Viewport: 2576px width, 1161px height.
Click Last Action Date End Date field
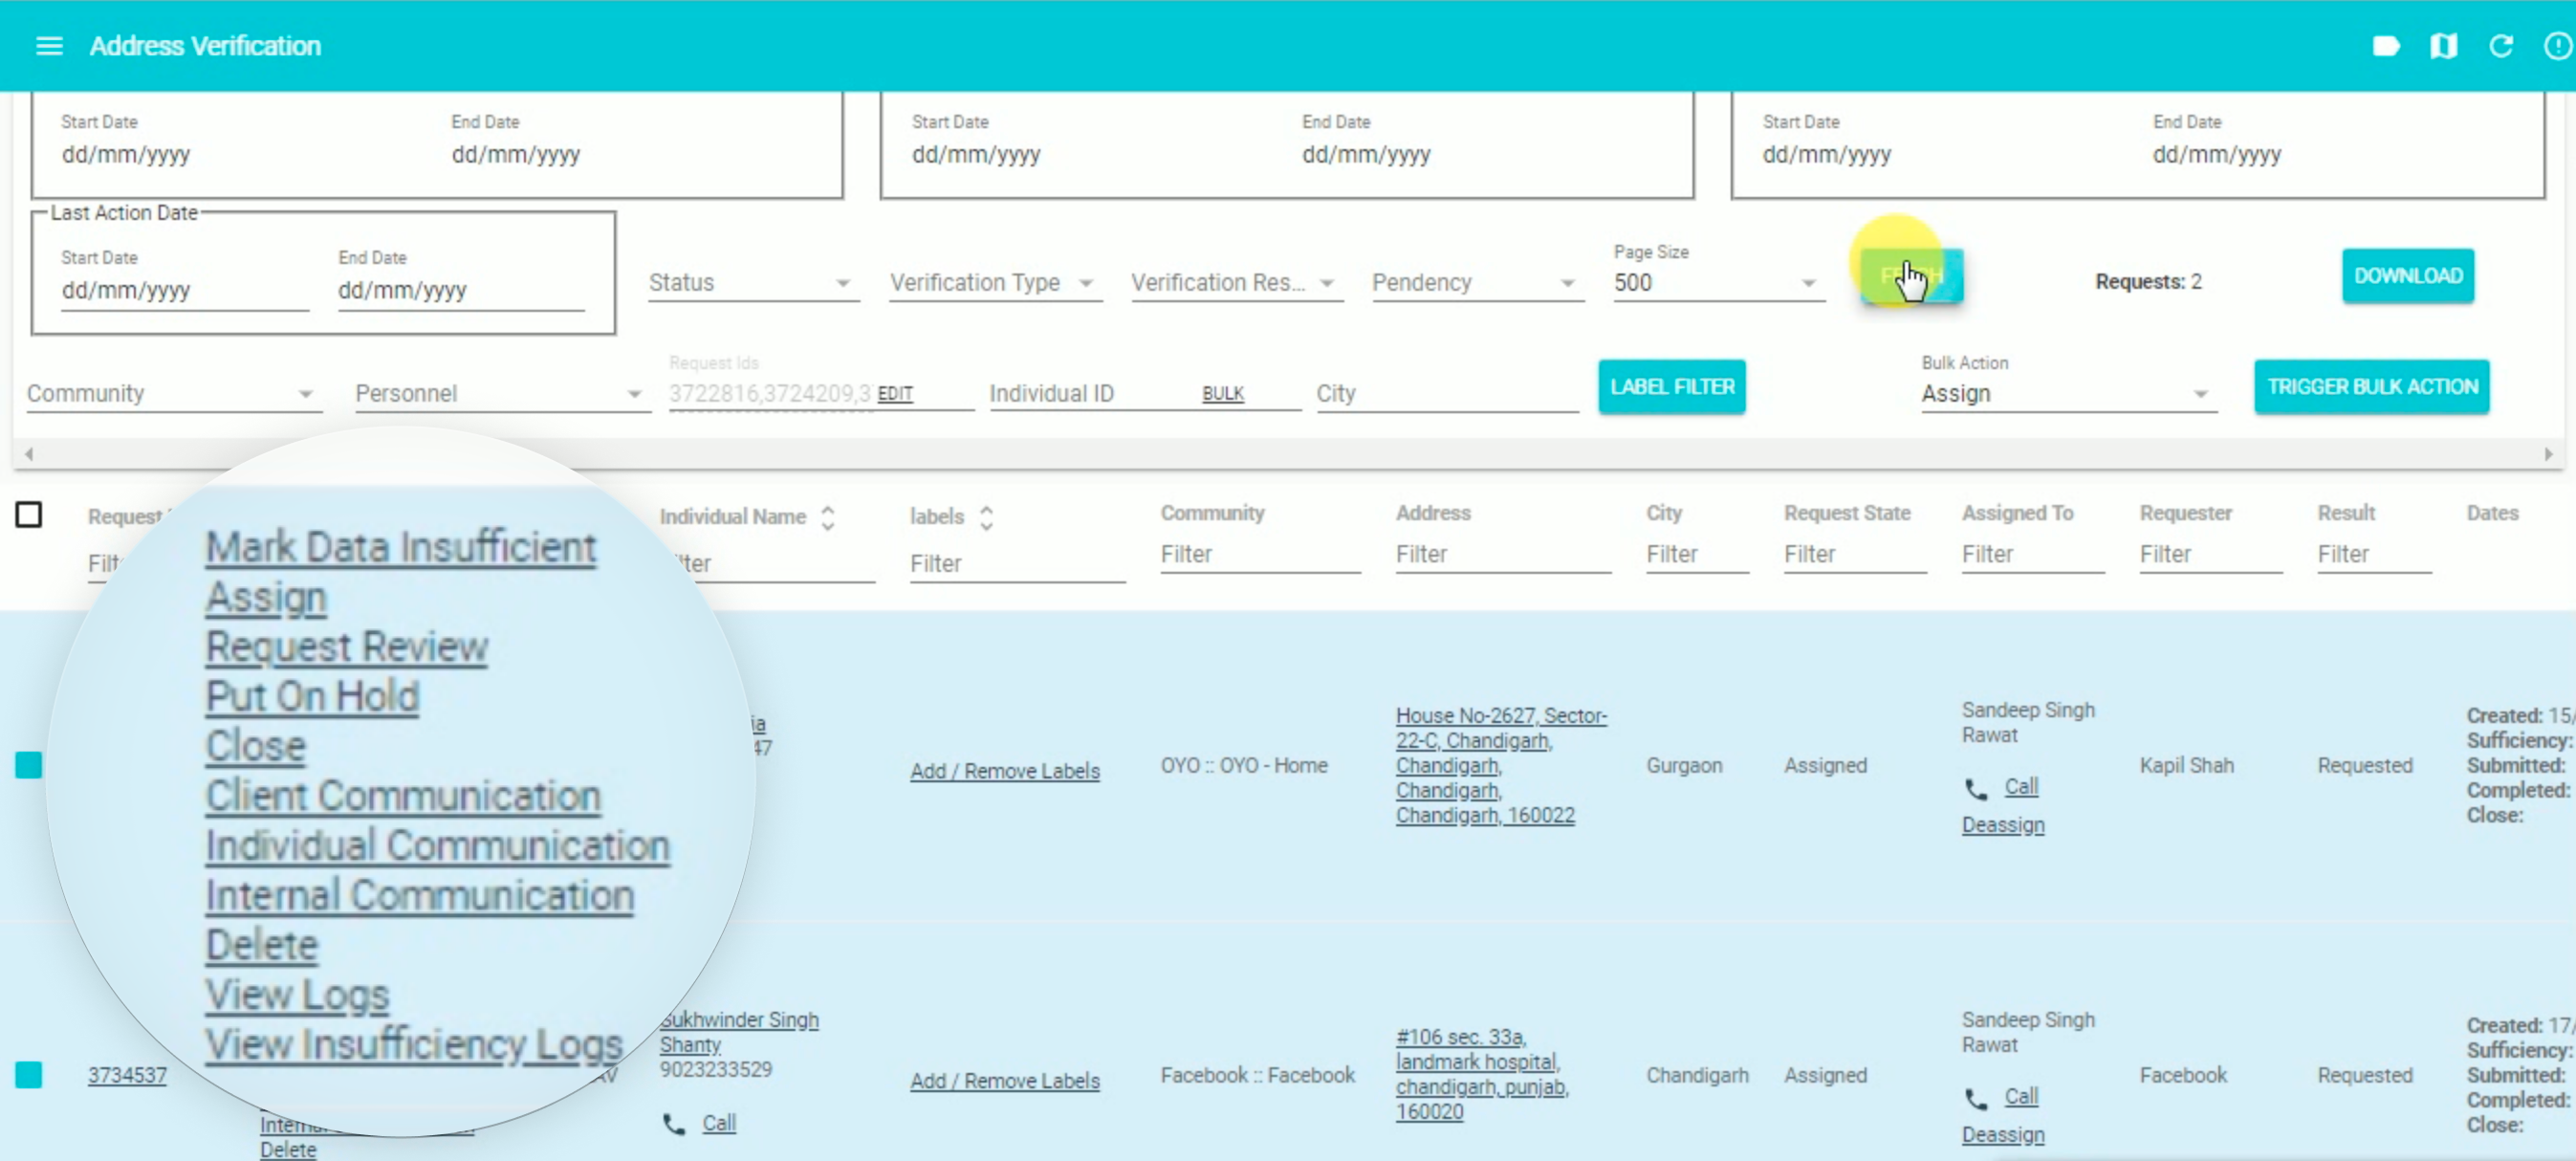click(460, 291)
